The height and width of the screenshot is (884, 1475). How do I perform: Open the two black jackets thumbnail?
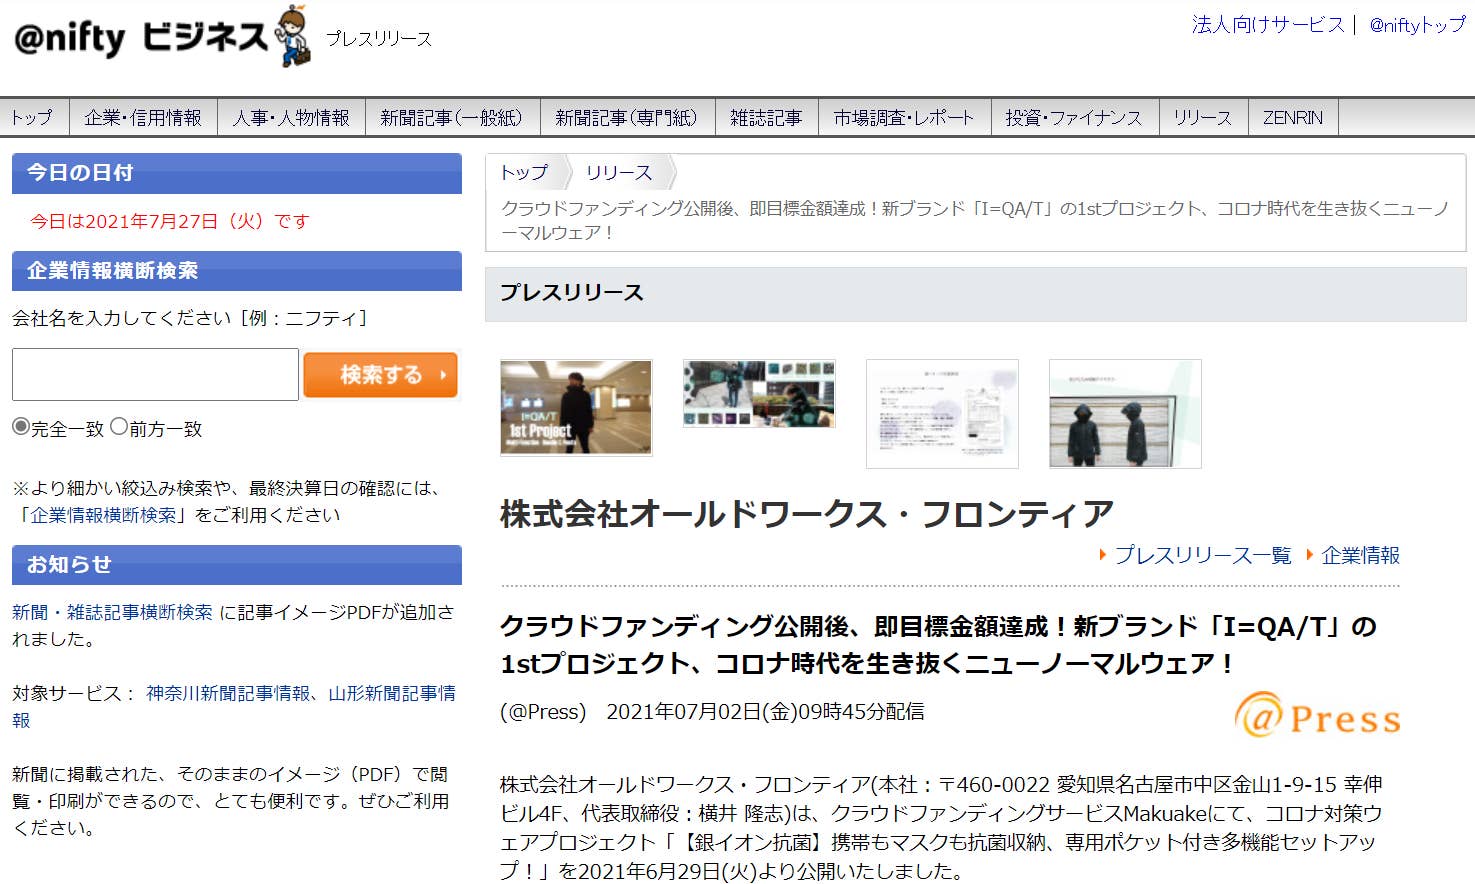pyautogui.click(x=1125, y=414)
